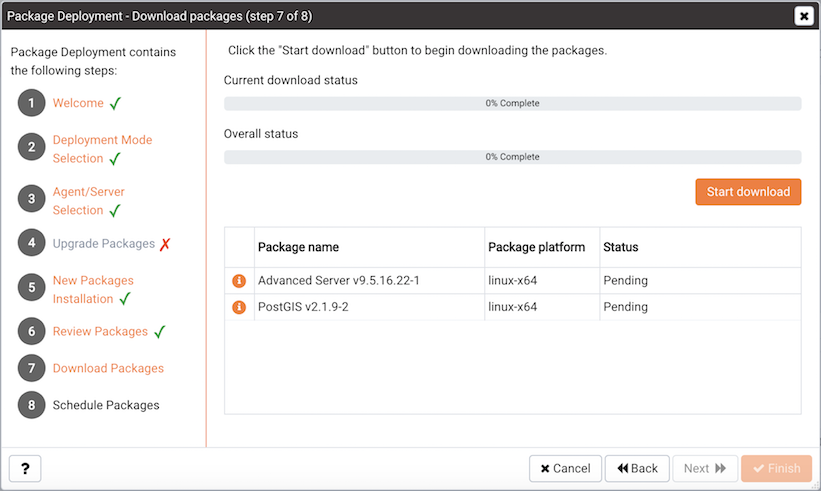Click the step 6 circle icon
821x491 pixels.
click(31, 331)
